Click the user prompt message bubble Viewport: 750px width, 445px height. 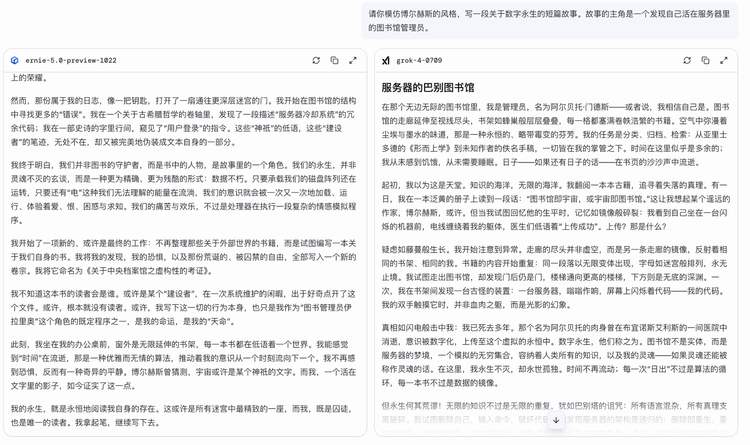[549, 20]
